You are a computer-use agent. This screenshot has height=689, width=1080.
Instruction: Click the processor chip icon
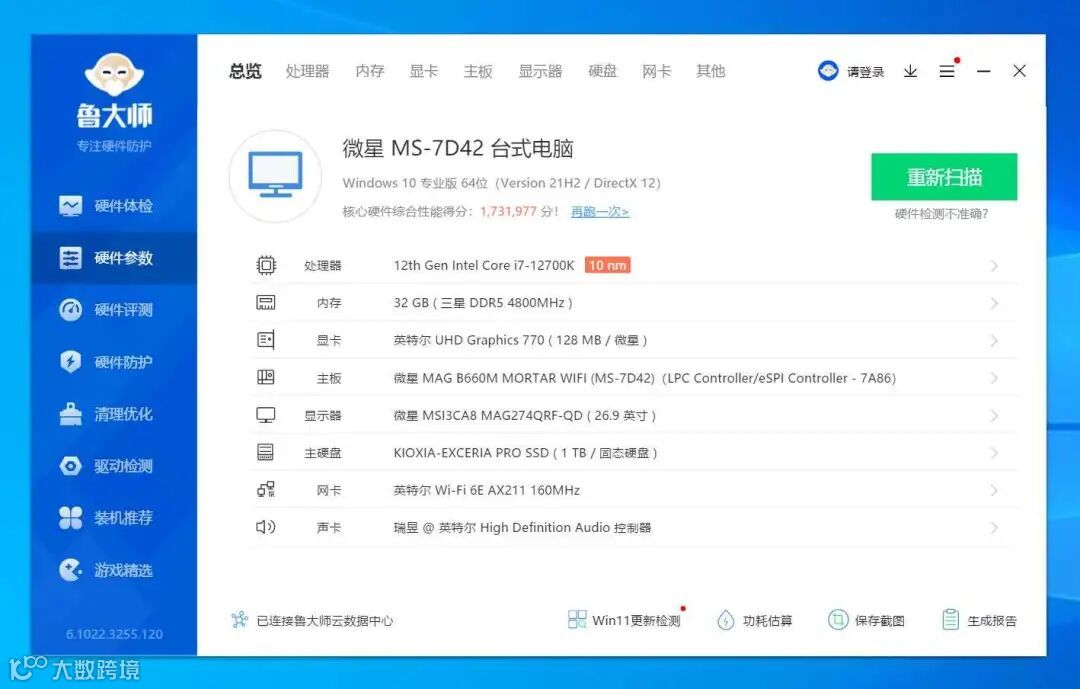[266, 265]
